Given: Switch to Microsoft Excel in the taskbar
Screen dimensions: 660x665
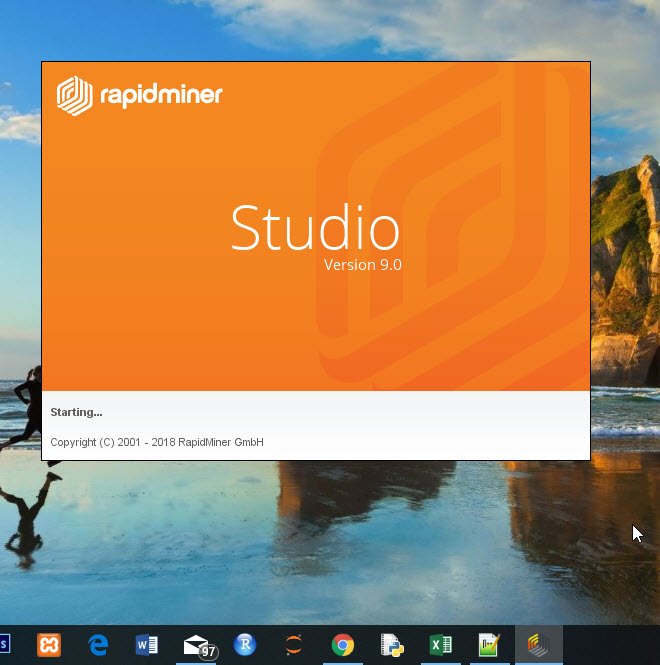Looking at the screenshot, I should [x=441, y=645].
